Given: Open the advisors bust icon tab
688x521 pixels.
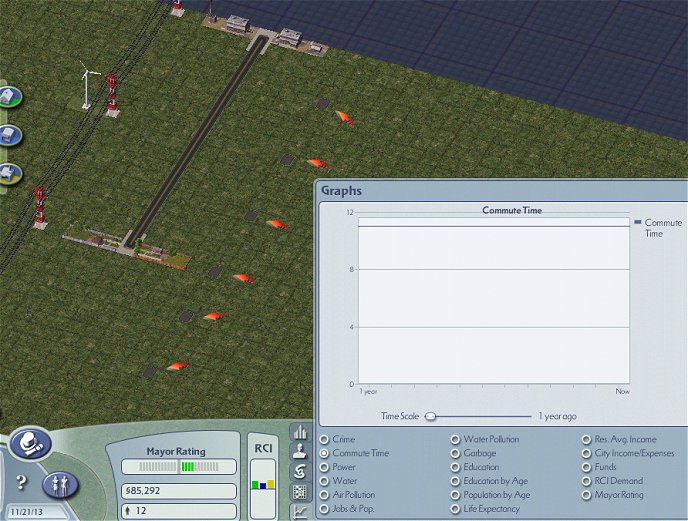Looking at the screenshot, I should pyautogui.click(x=300, y=452).
